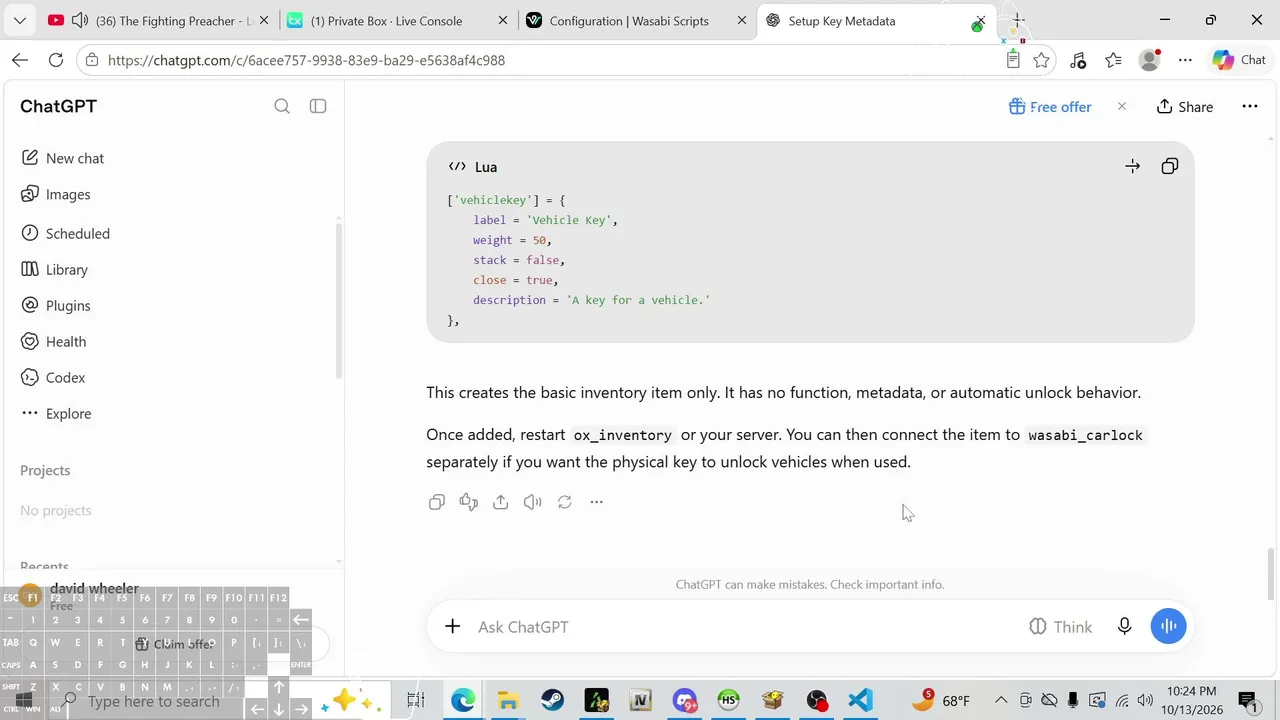Click the conversation page scrollbar
Screen dimensions: 1280x720
click(x=1272, y=573)
